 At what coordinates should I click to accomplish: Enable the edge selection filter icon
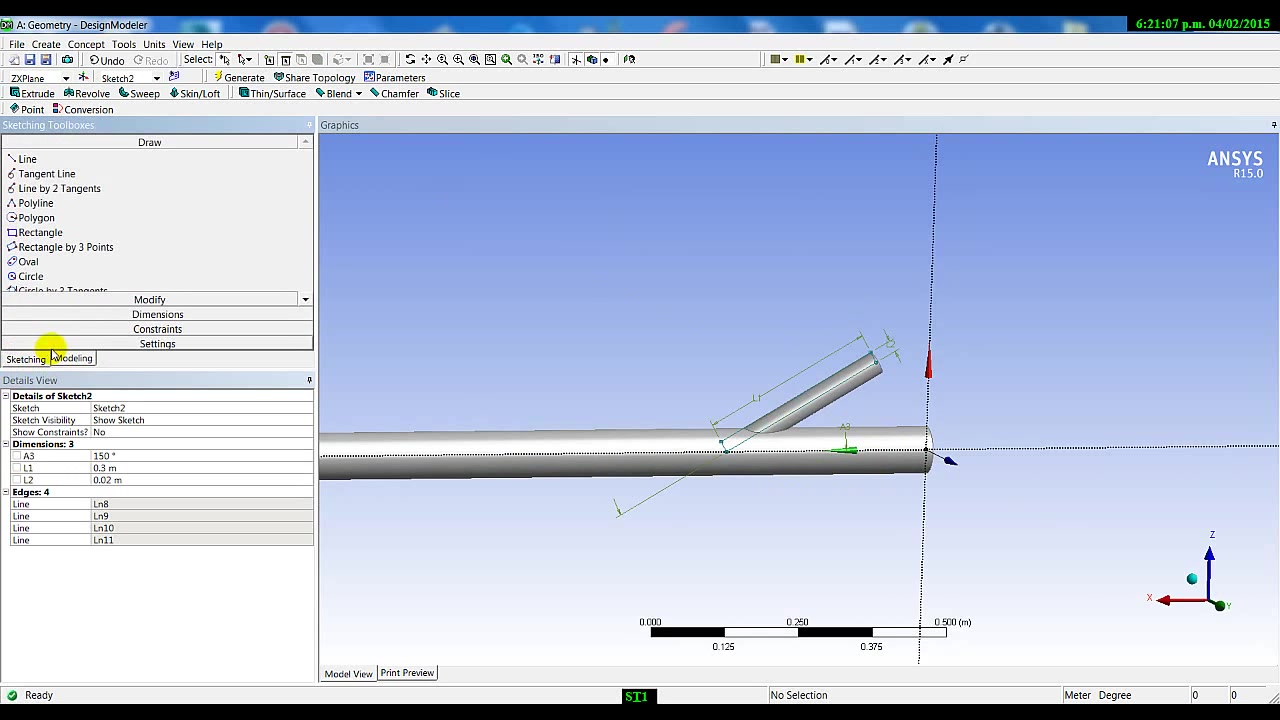click(285, 60)
